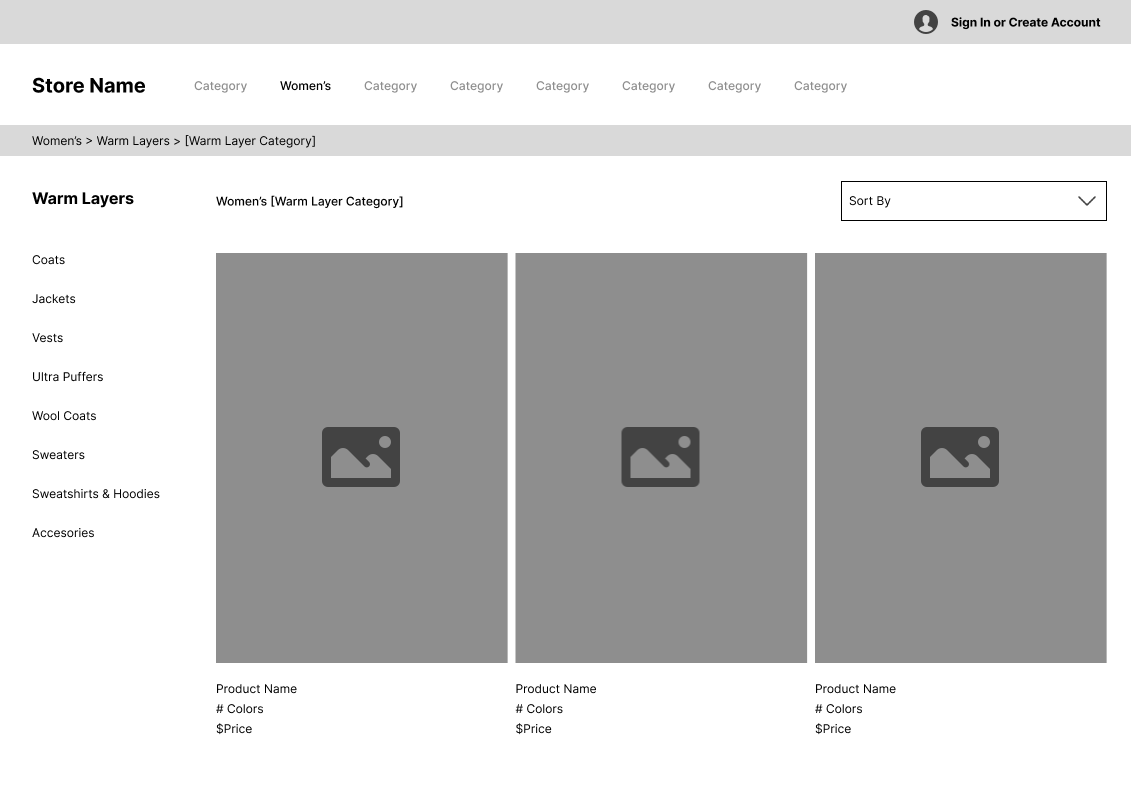Select Vests in the sidebar
Image resolution: width=1131 pixels, height=804 pixels.
pyautogui.click(x=48, y=337)
